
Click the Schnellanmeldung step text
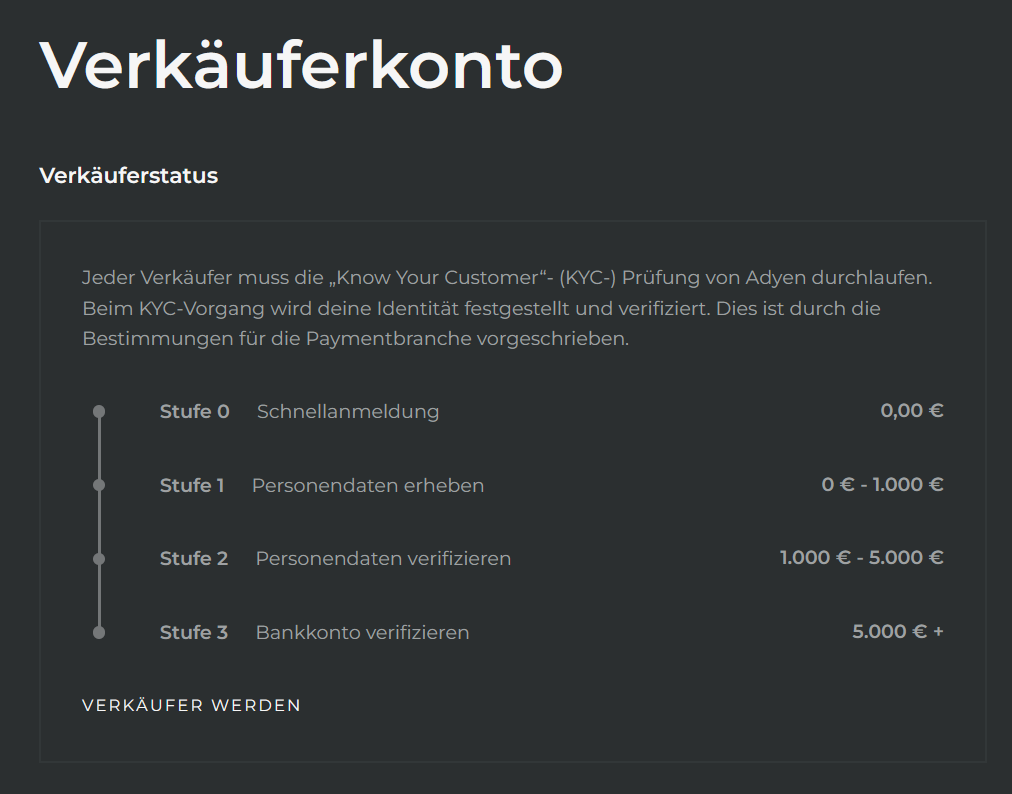coord(348,411)
